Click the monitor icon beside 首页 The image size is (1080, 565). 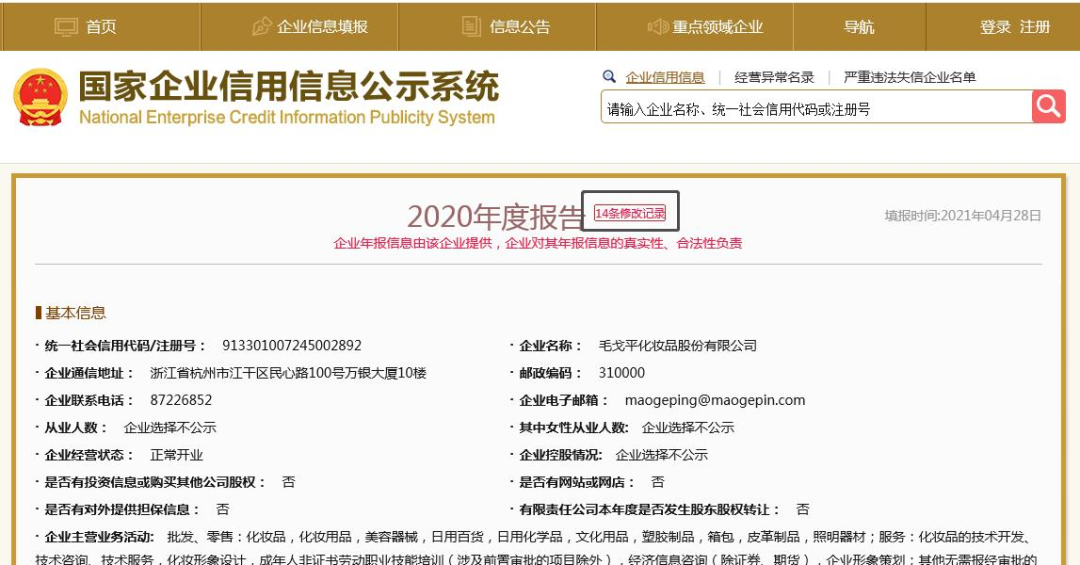click(66, 27)
